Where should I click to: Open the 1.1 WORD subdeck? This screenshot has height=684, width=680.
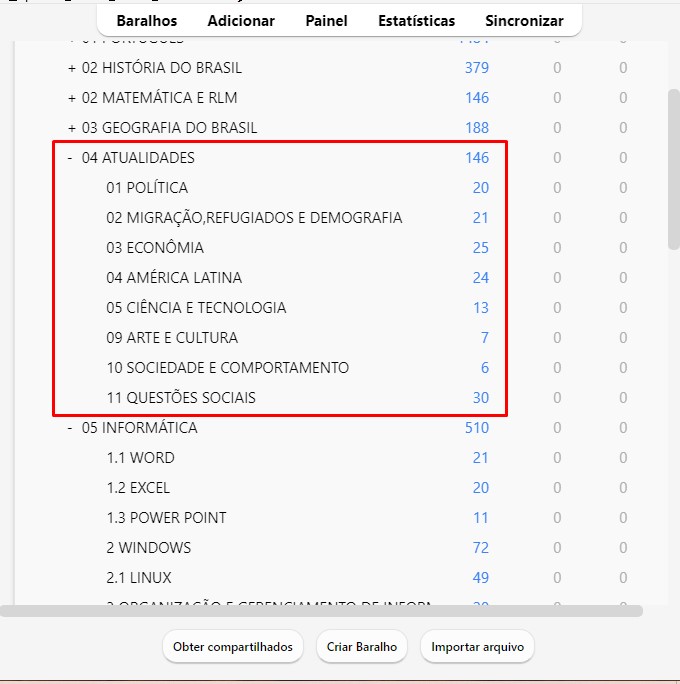140,458
